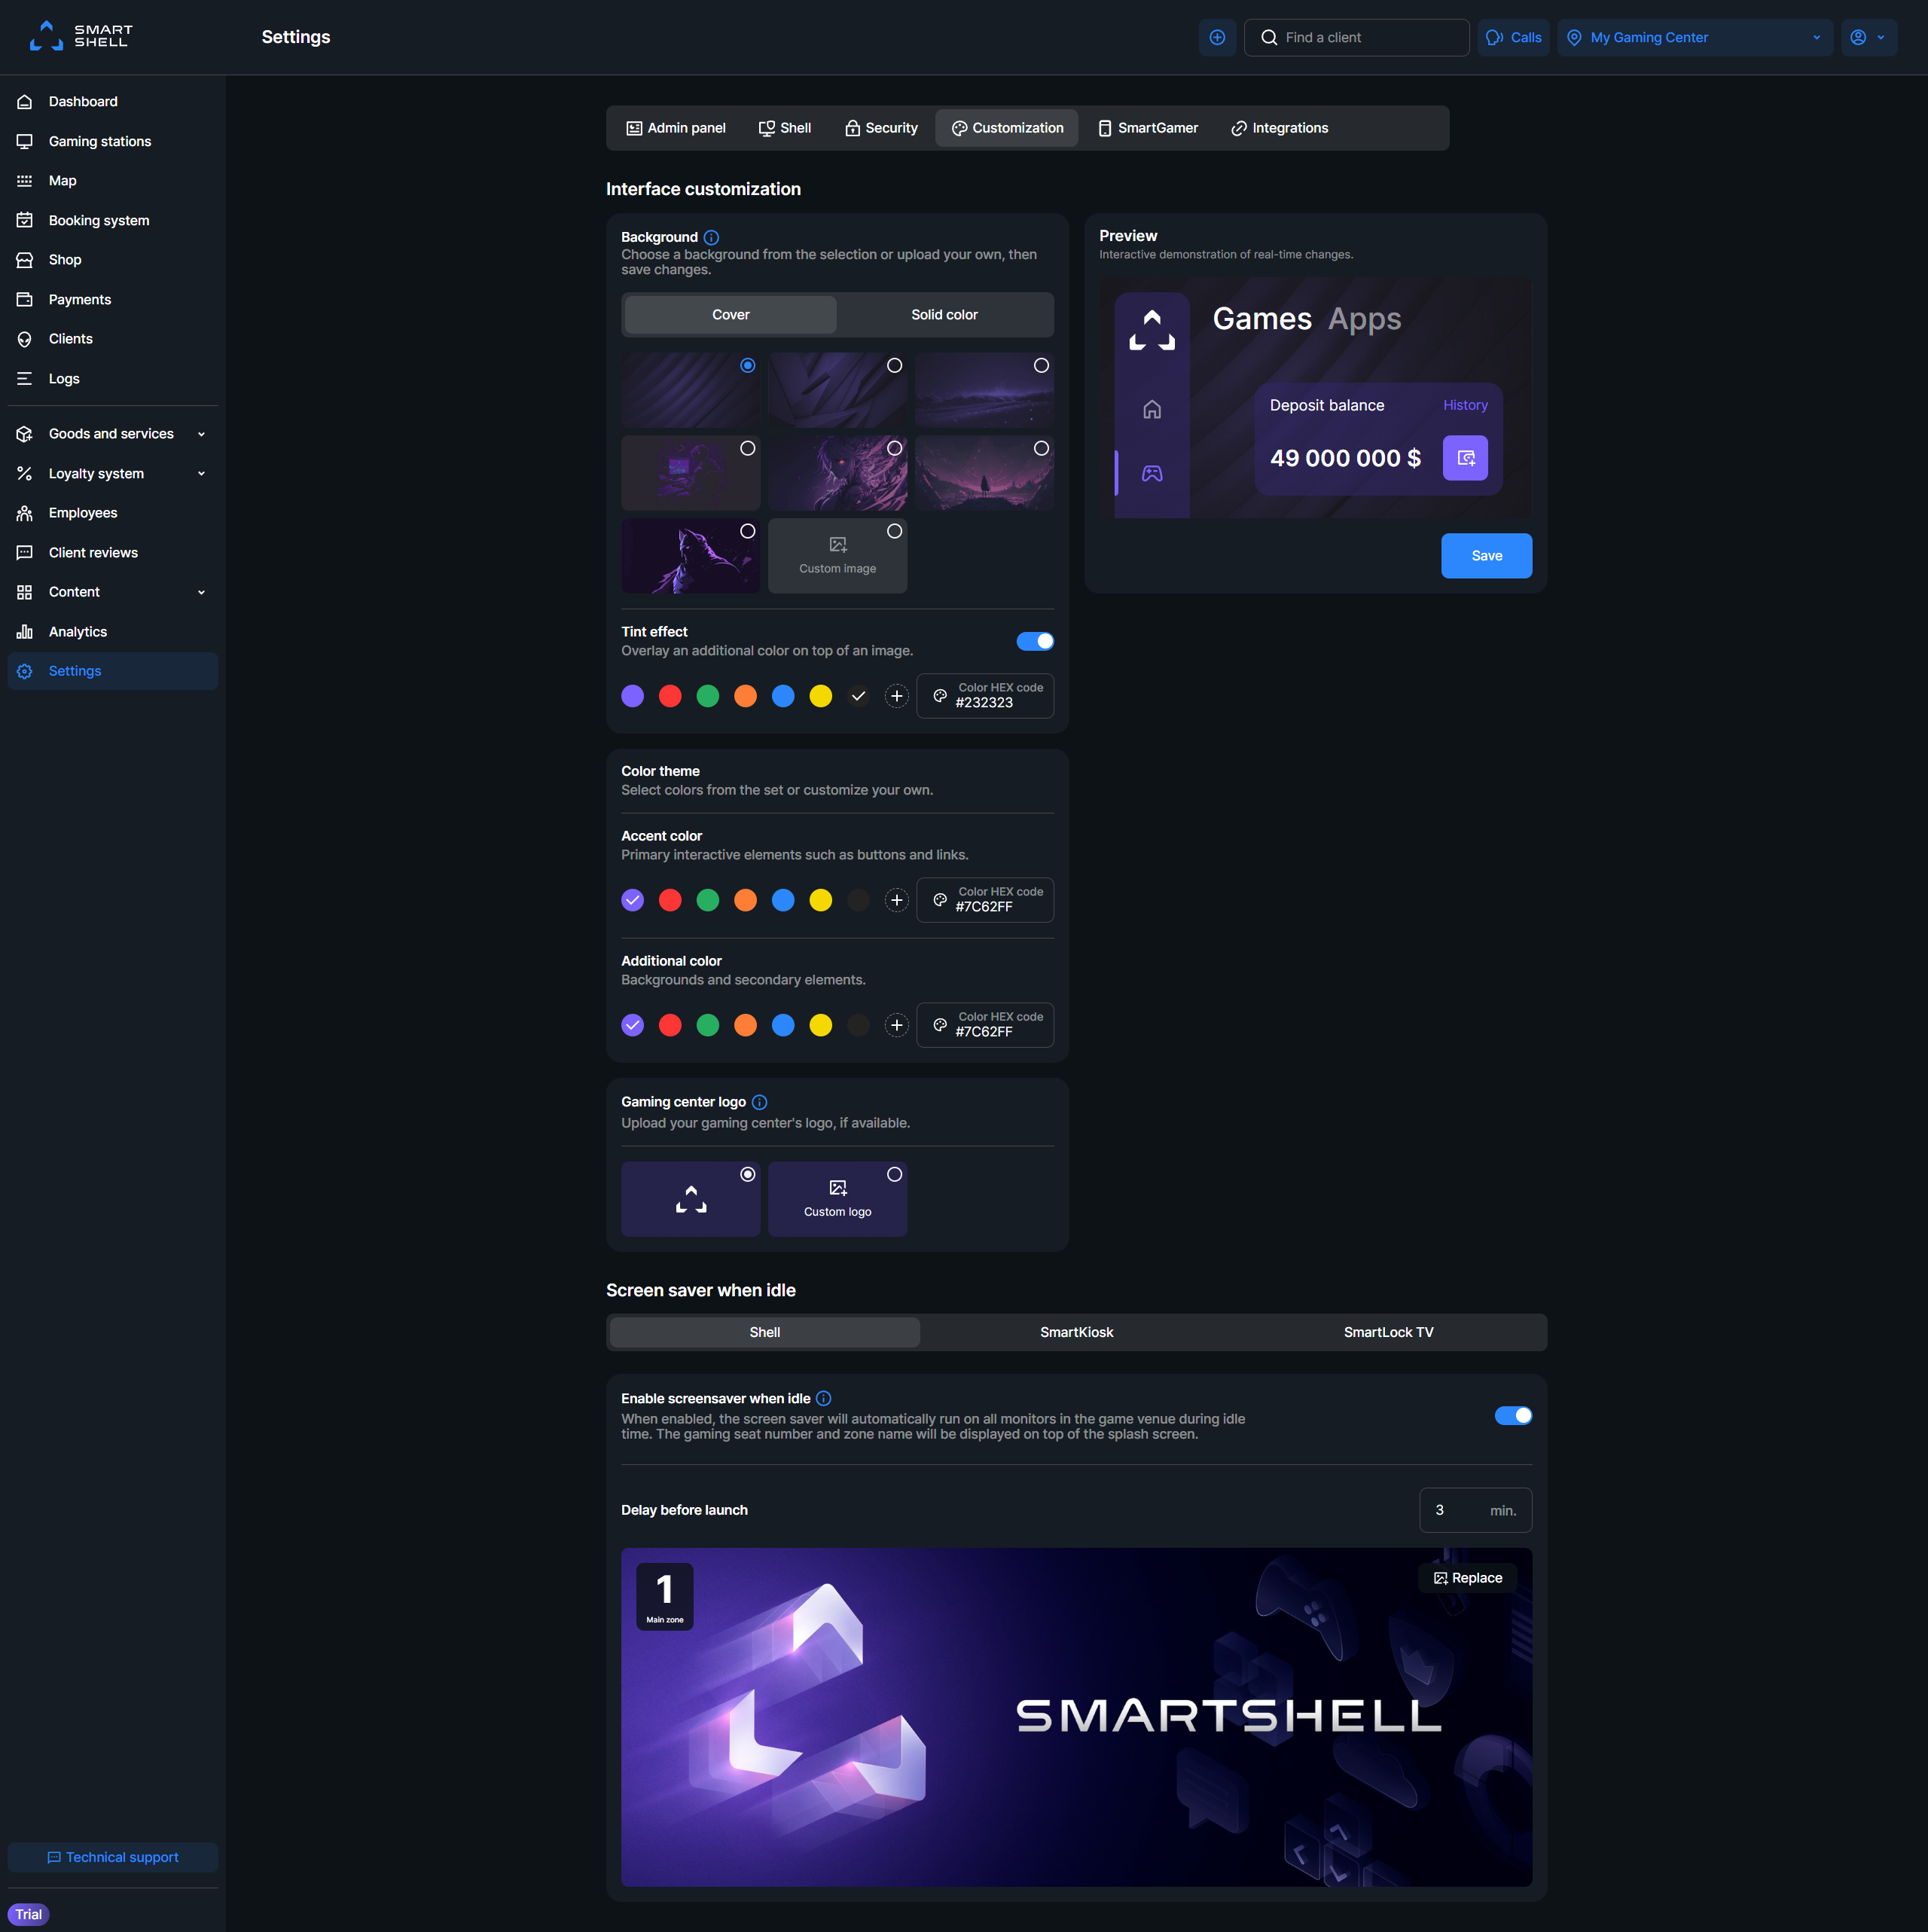Open the Calls button
1928x1932 pixels.
point(1513,37)
